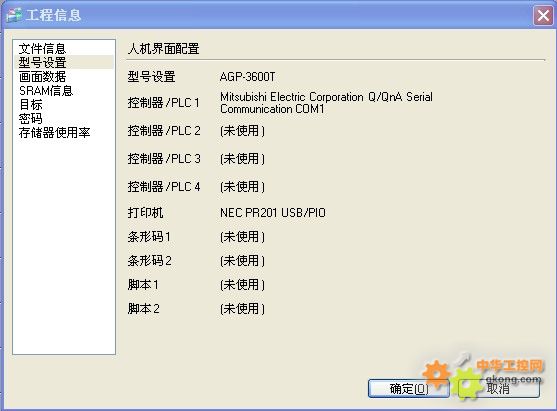The width and height of the screenshot is (557, 411).
Task: Click (未使用) value beside 控制器/PLC 3
Action: [x=242, y=158]
